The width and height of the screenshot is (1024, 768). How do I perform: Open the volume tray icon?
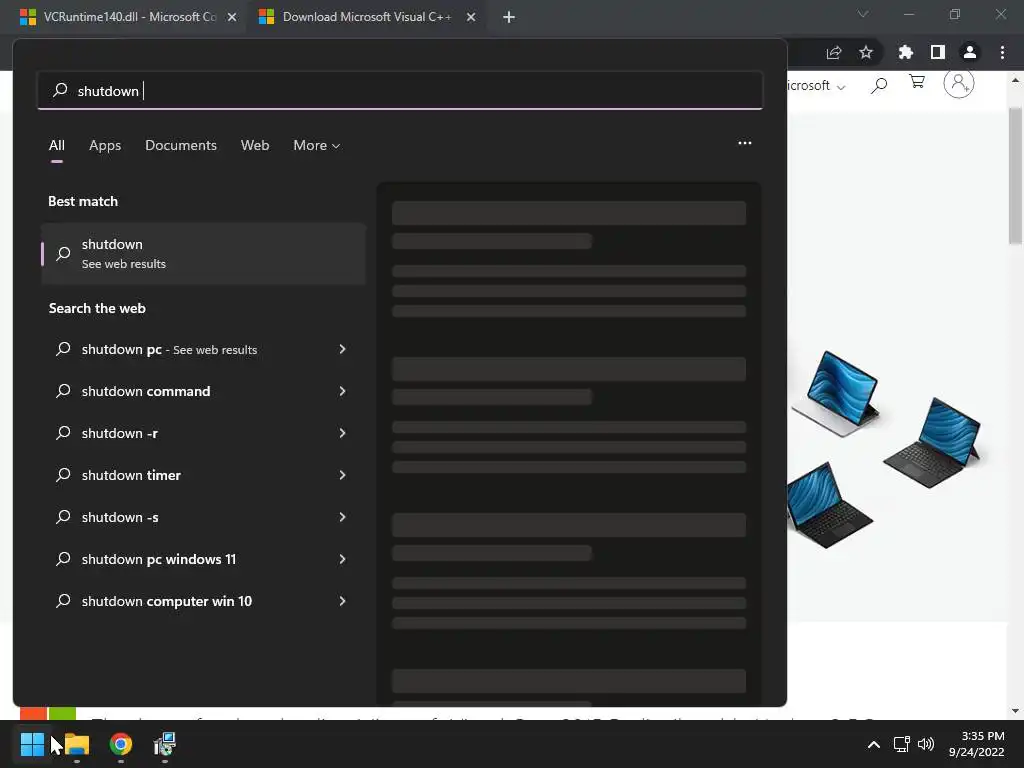[x=925, y=744]
